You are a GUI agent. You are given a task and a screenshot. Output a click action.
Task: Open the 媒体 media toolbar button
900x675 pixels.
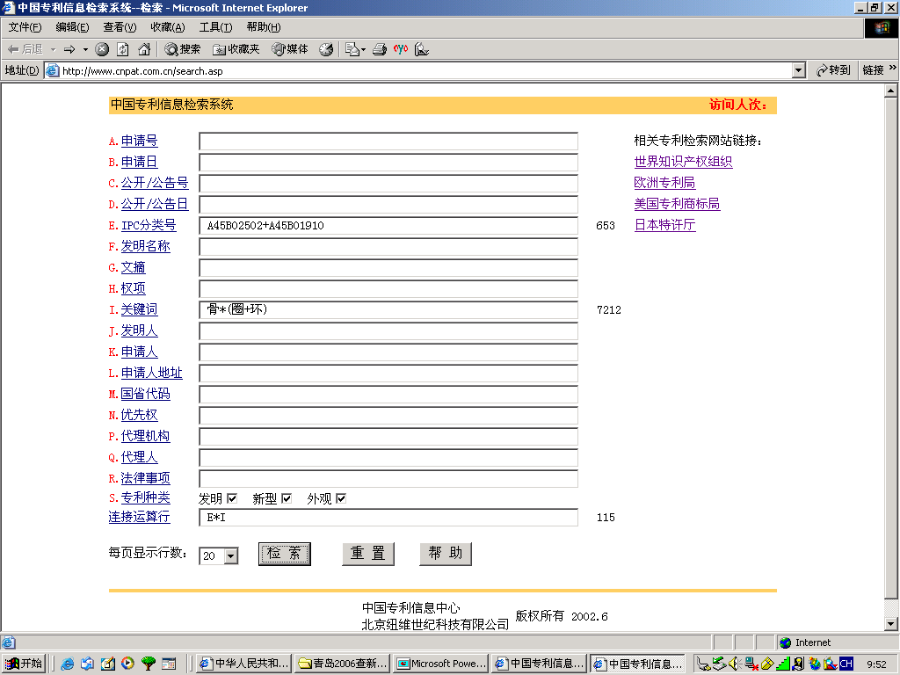(x=290, y=49)
